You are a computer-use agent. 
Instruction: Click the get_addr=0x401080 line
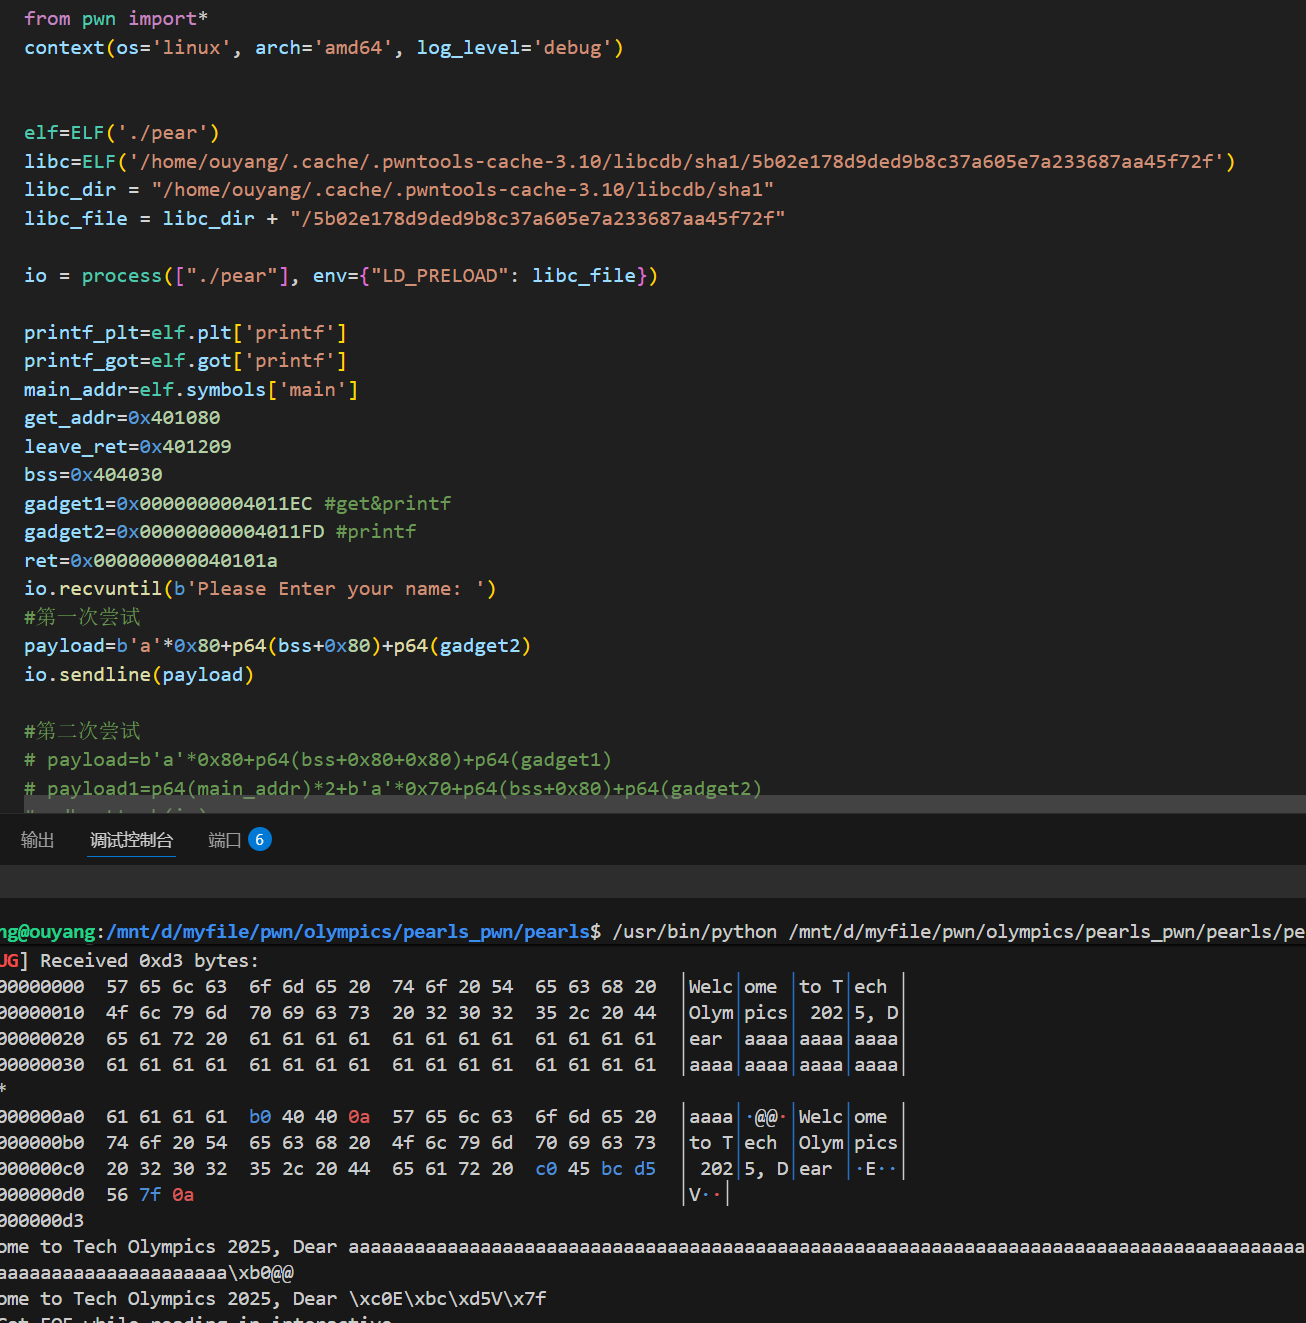point(122,418)
